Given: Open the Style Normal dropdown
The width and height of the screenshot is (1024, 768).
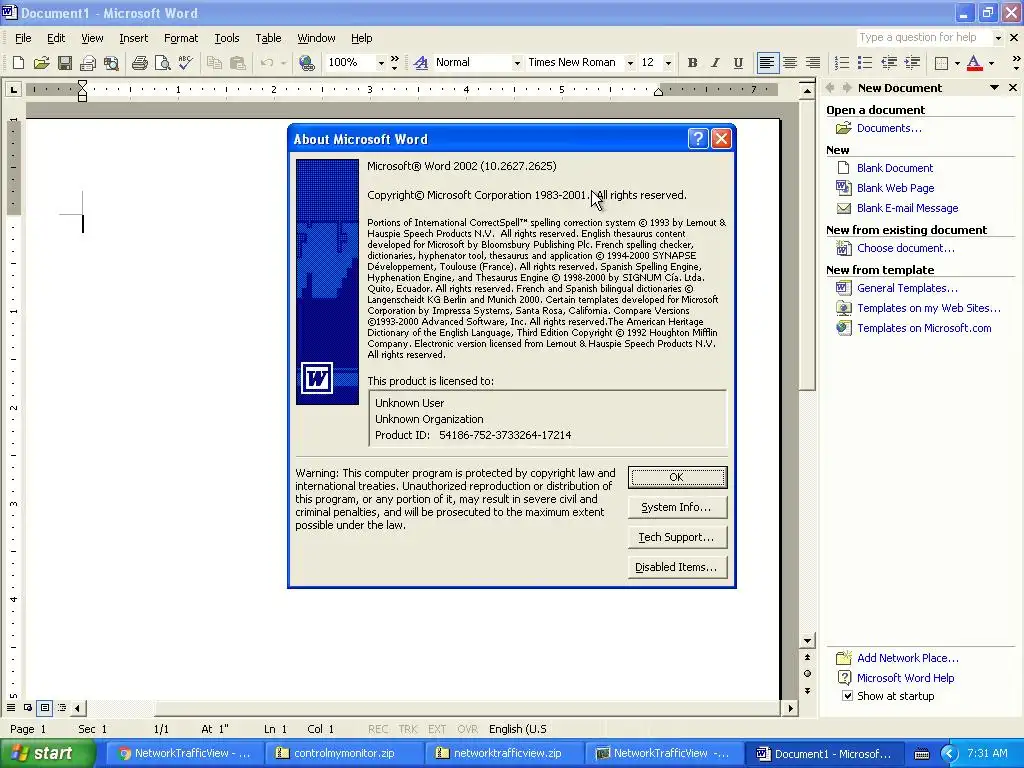Looking at the screenshot, I should pyautogui.click(x=517, y=63).
